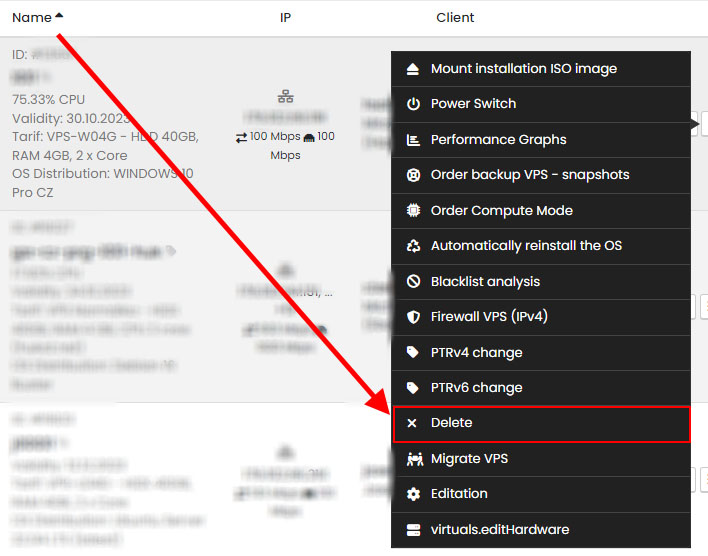Click the recycle icon for OS reinstall
708x556 pixels.
coord(413,246)
